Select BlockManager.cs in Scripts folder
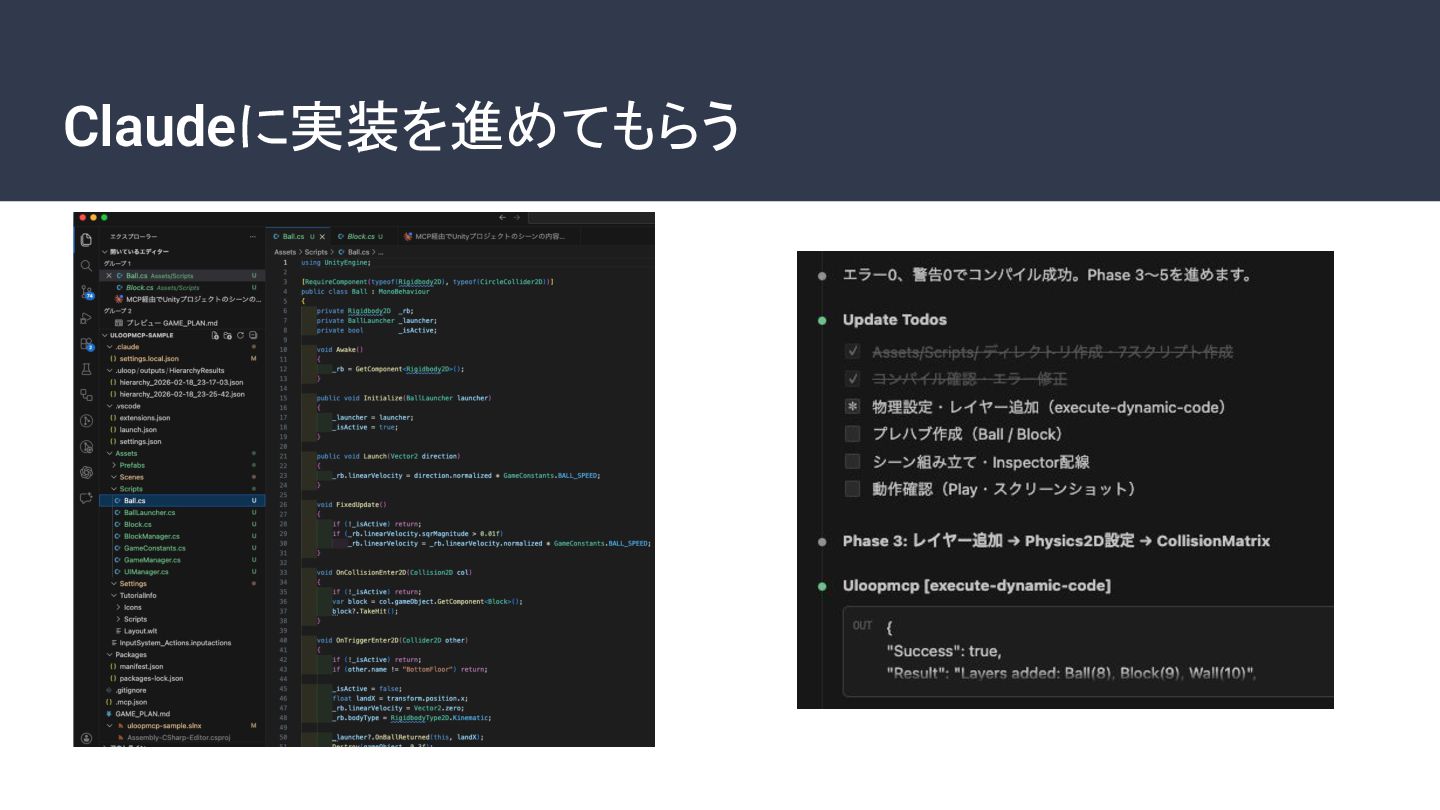 [x=182, y=536]
